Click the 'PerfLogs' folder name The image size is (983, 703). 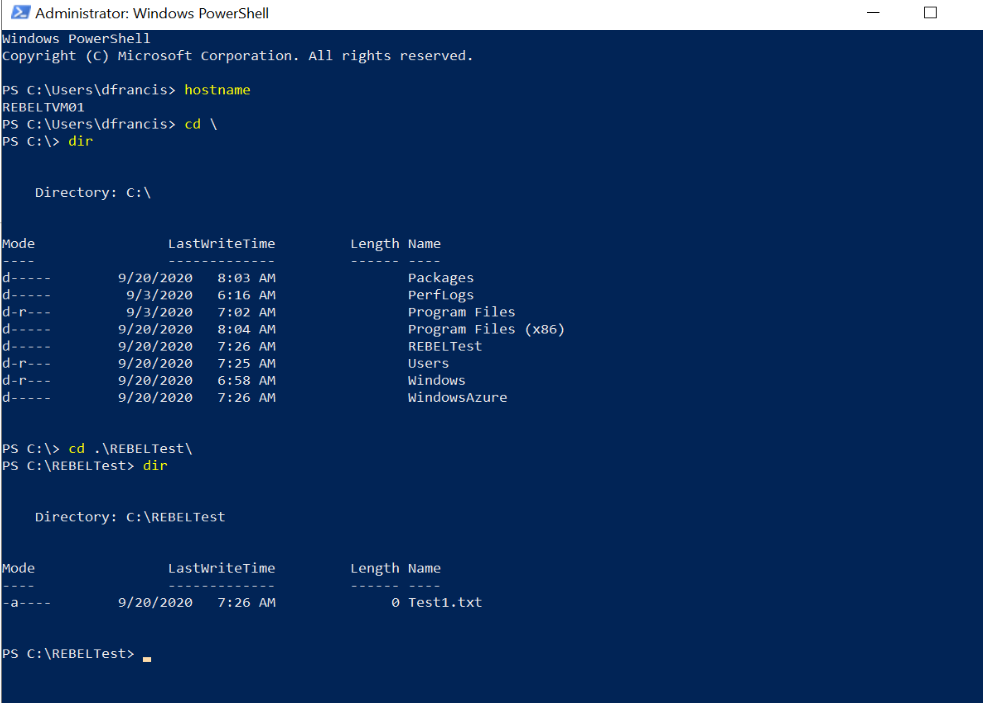coord(441,295)
